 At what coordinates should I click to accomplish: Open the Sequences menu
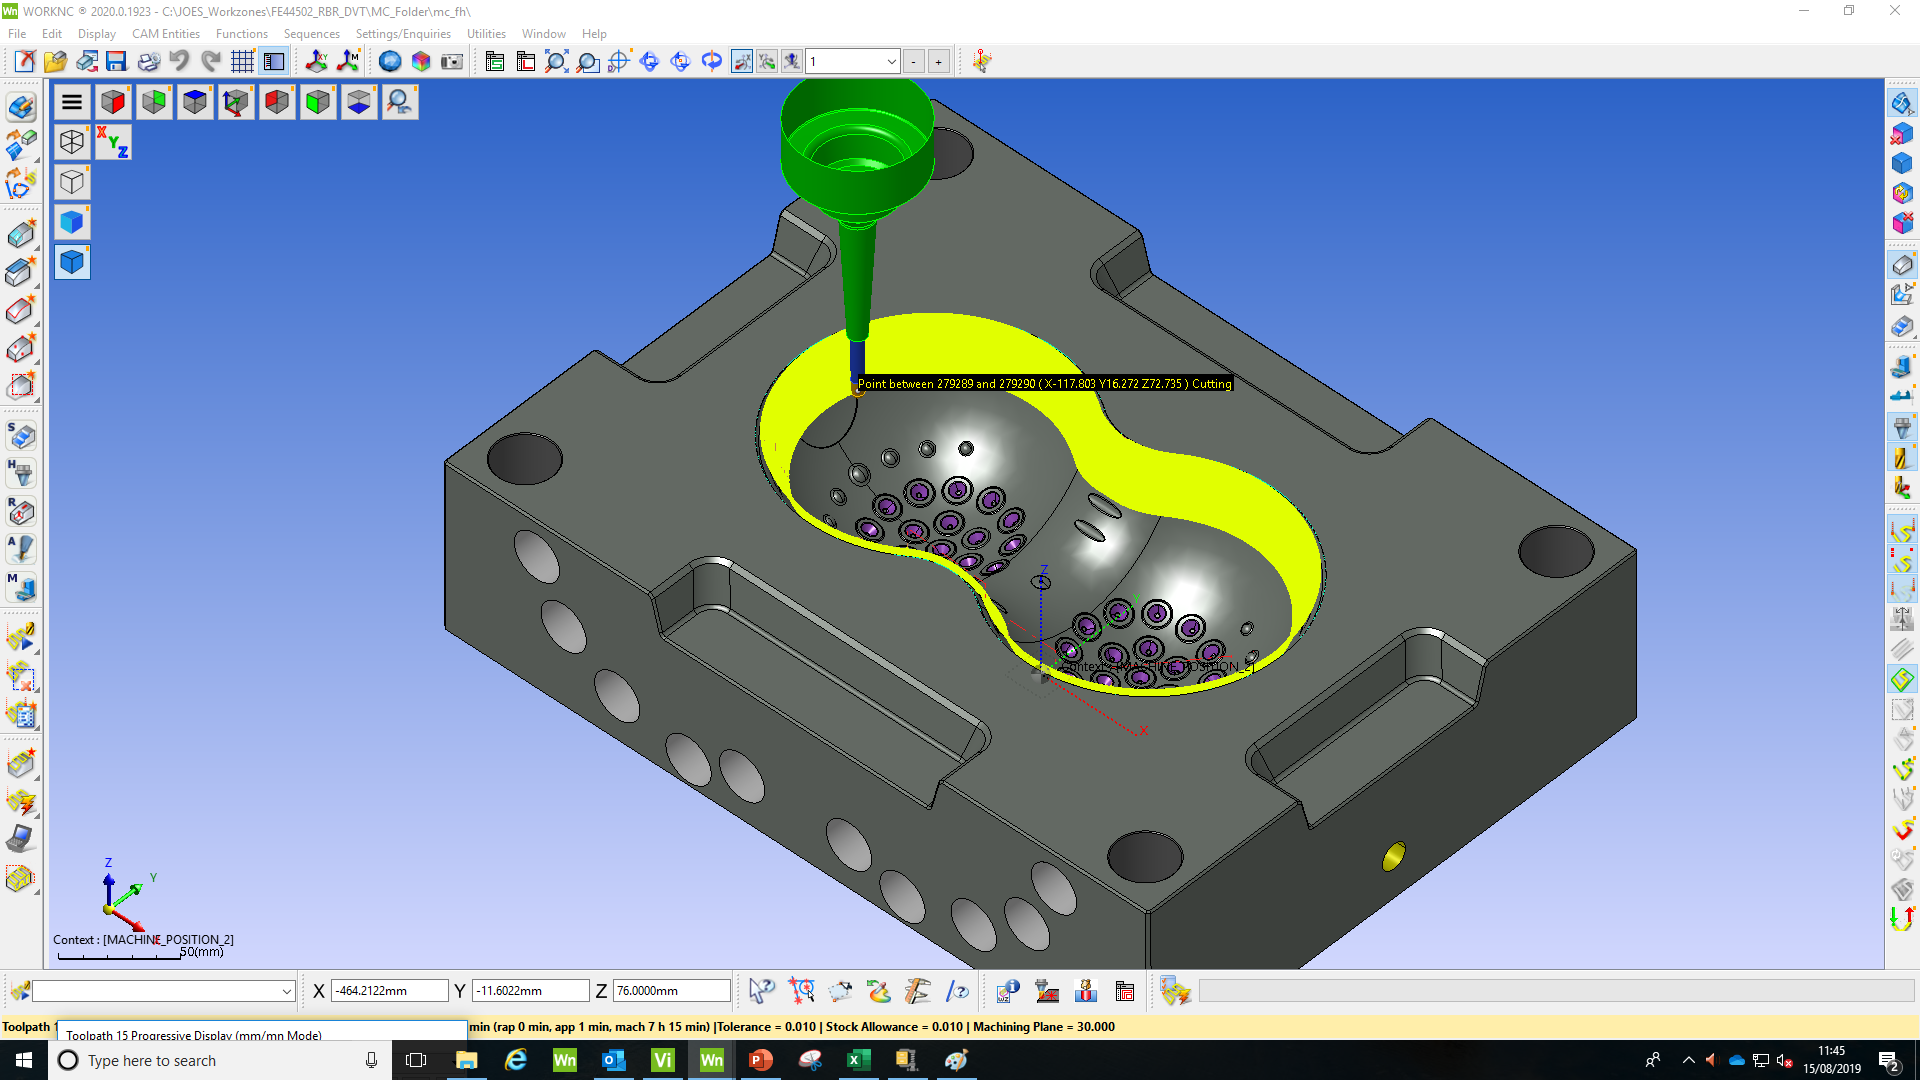(x=311, y=34)
